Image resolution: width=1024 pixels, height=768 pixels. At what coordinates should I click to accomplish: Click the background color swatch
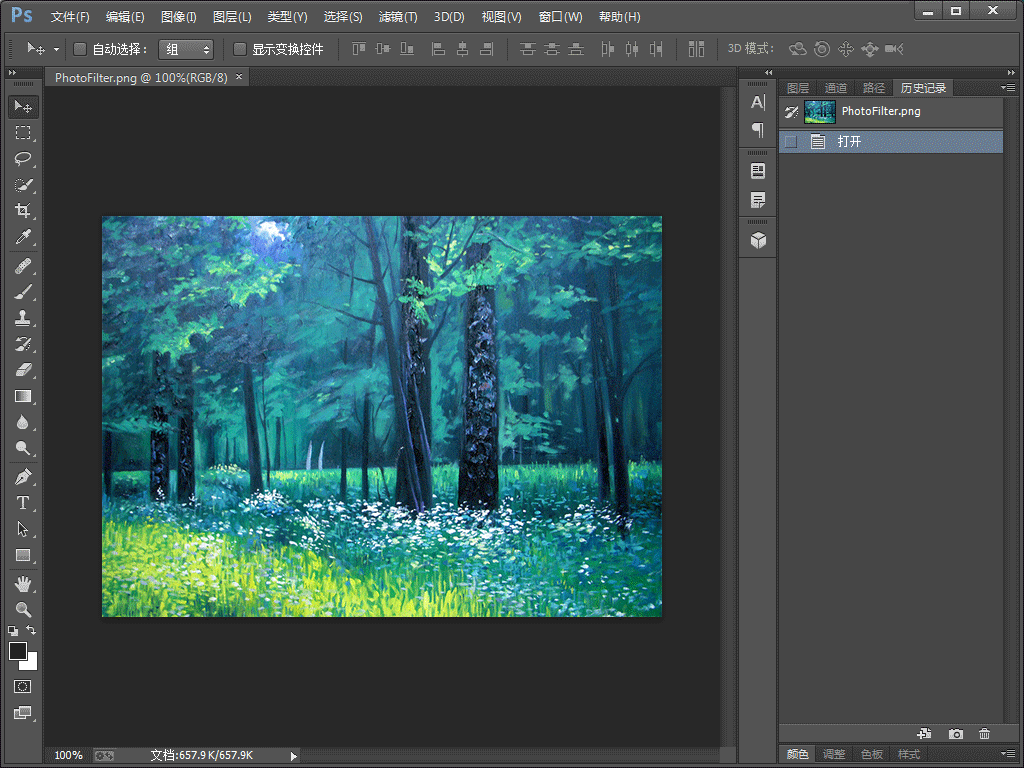pyautogui.click(x=31, y=664)
